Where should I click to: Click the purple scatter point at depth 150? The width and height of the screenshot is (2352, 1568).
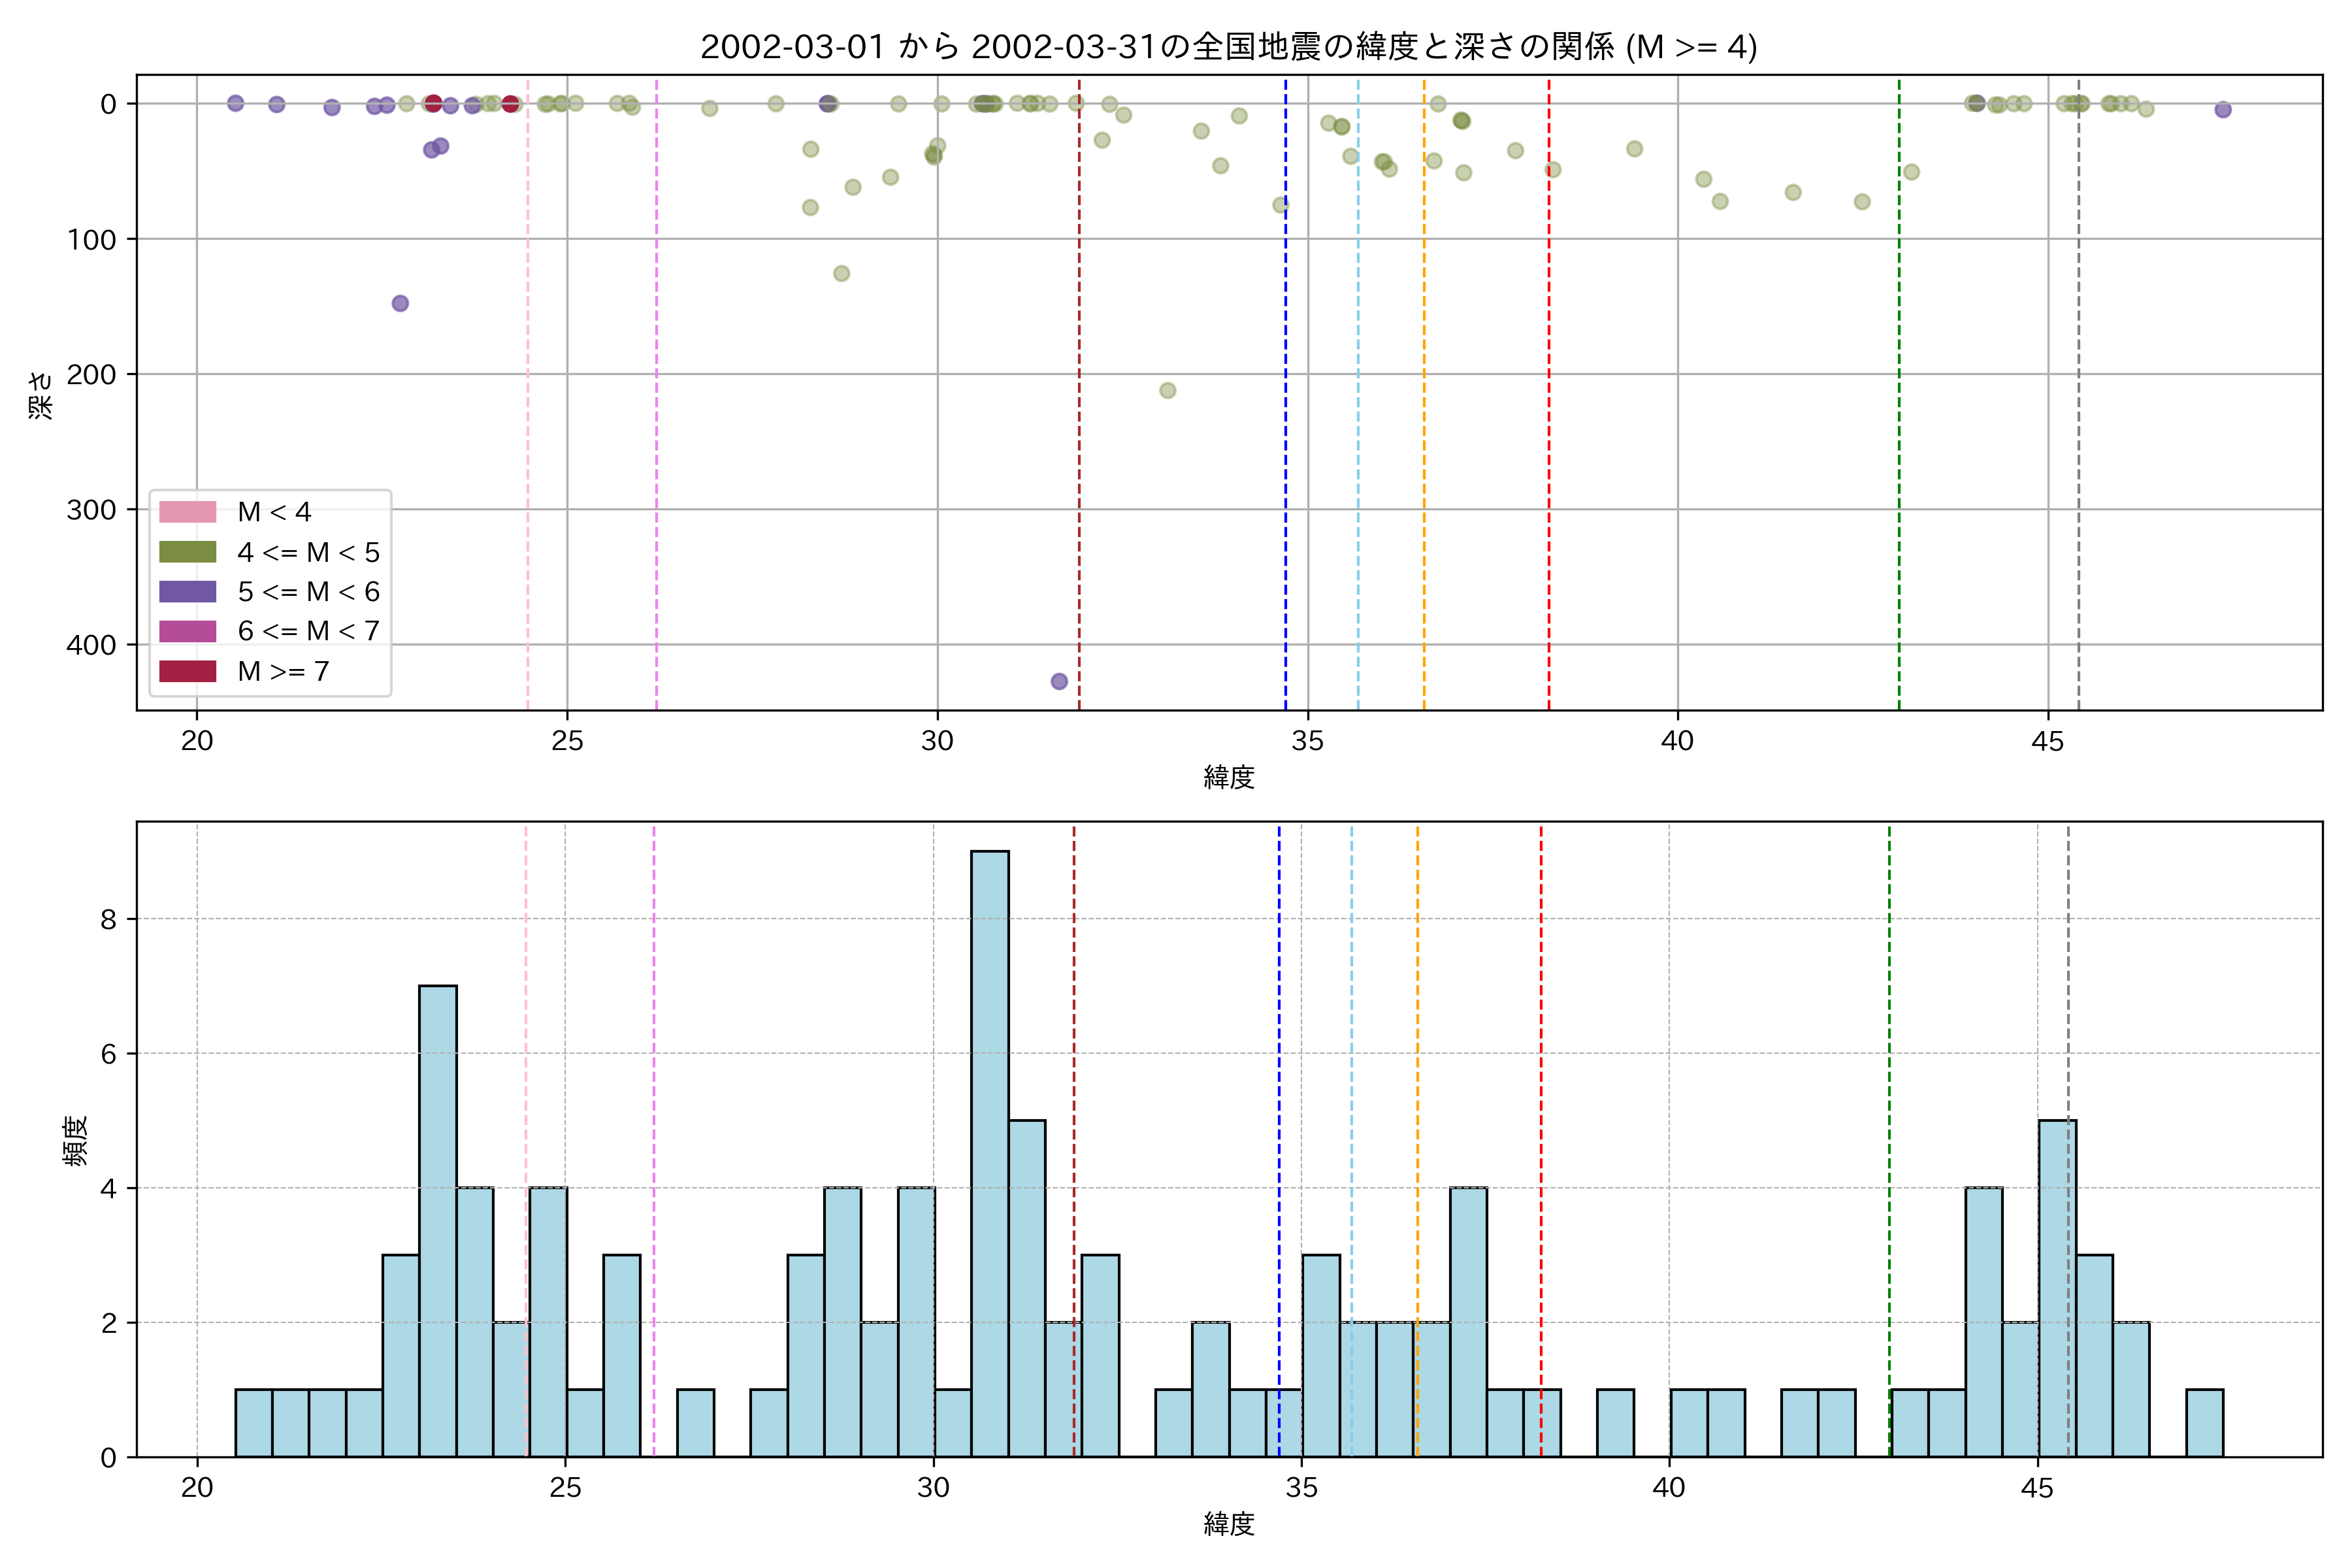pos(400,303)
